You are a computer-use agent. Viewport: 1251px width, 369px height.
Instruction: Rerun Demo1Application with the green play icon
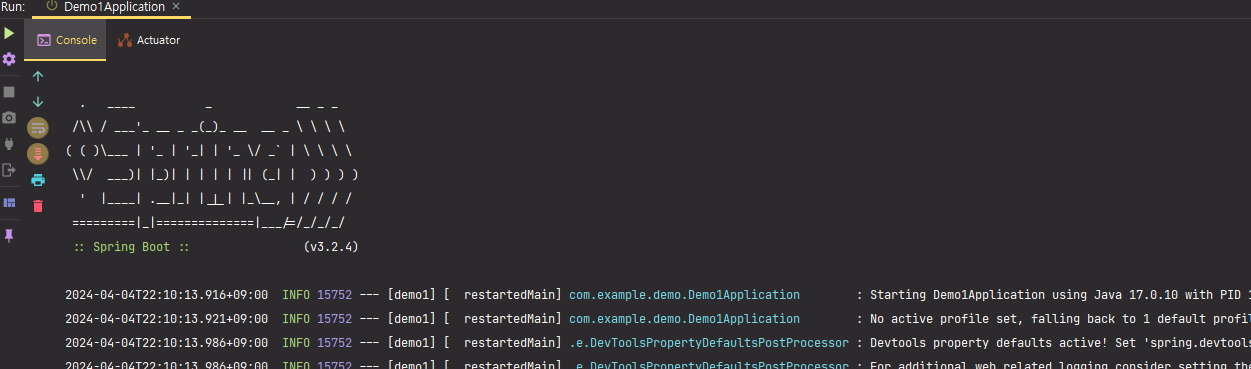point(9,34)
